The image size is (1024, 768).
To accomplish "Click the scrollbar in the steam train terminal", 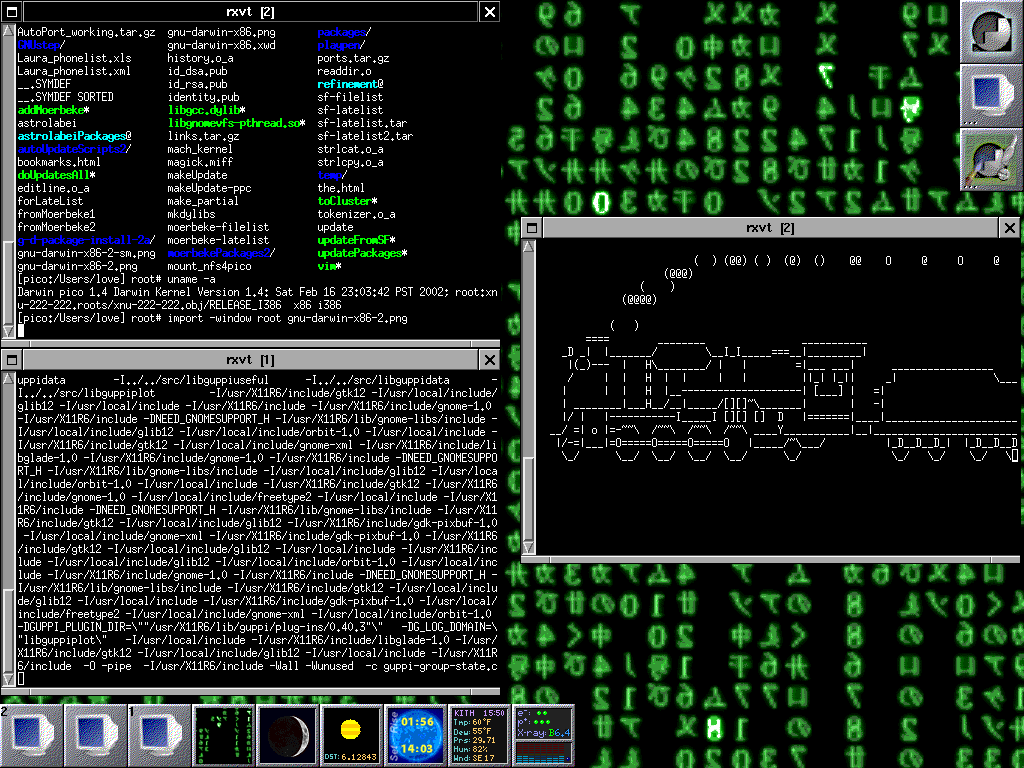I will (530, 400).
